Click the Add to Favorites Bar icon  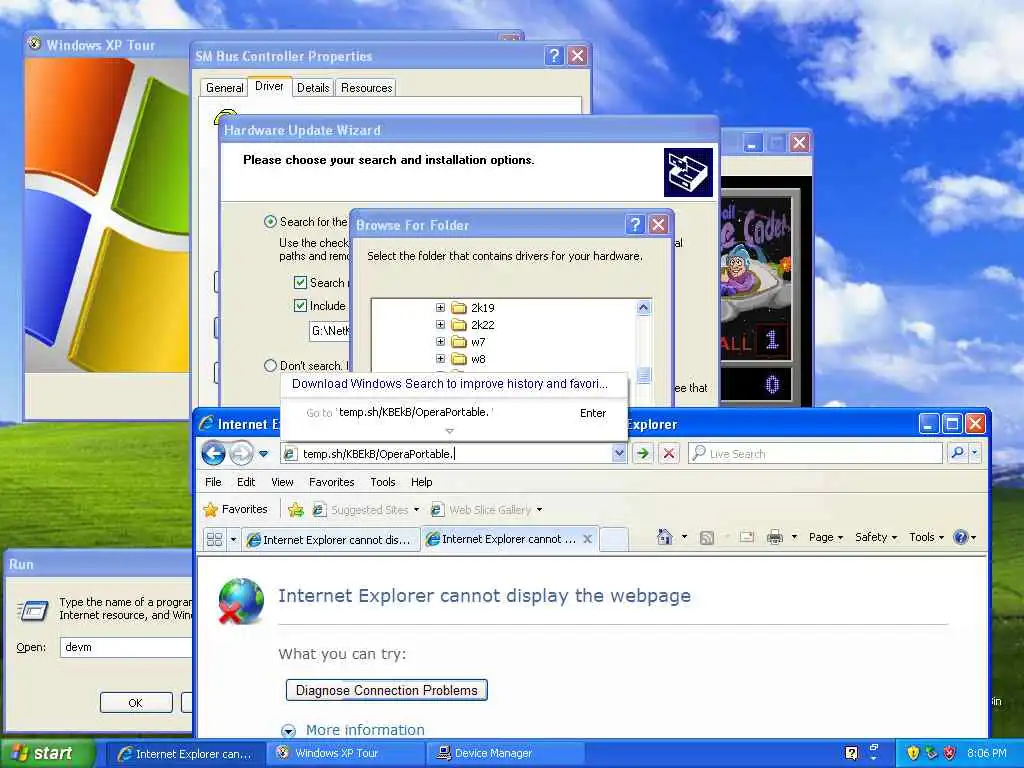296,509
